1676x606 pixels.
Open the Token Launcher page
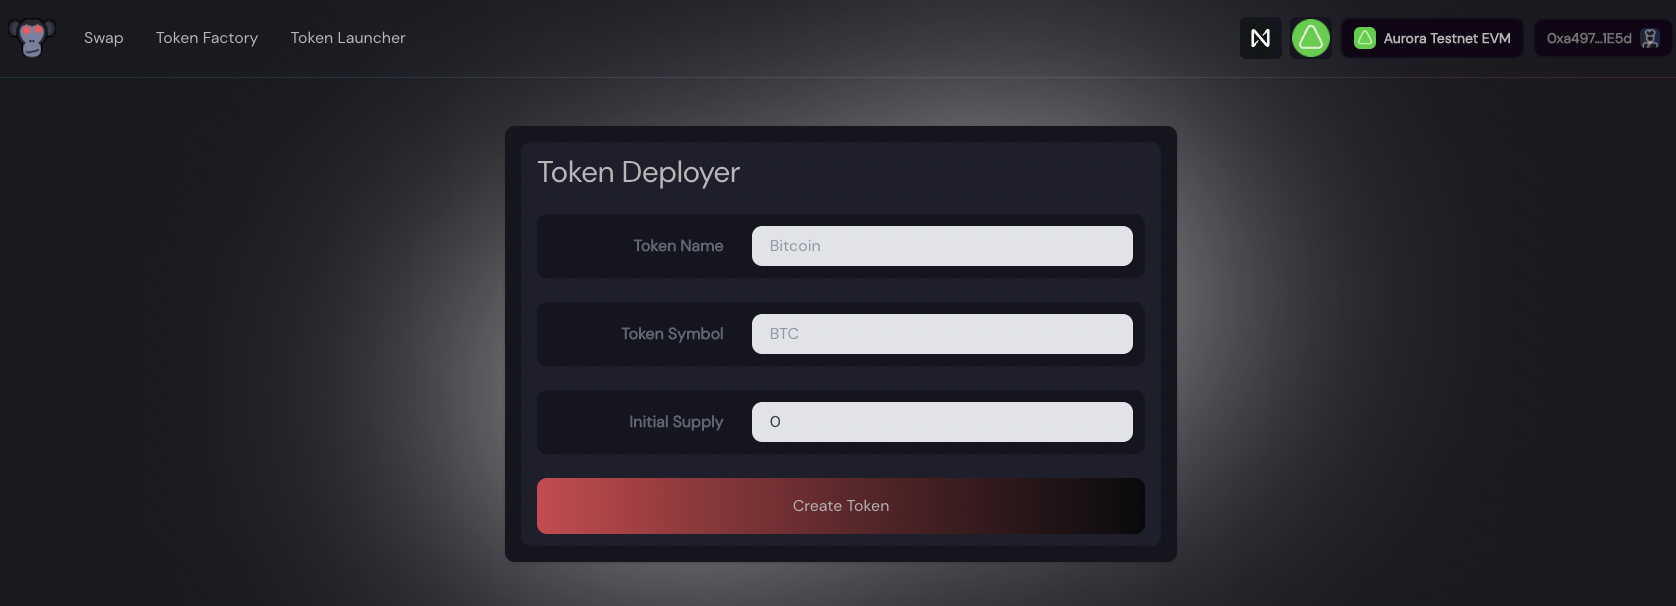coord(348,38)
